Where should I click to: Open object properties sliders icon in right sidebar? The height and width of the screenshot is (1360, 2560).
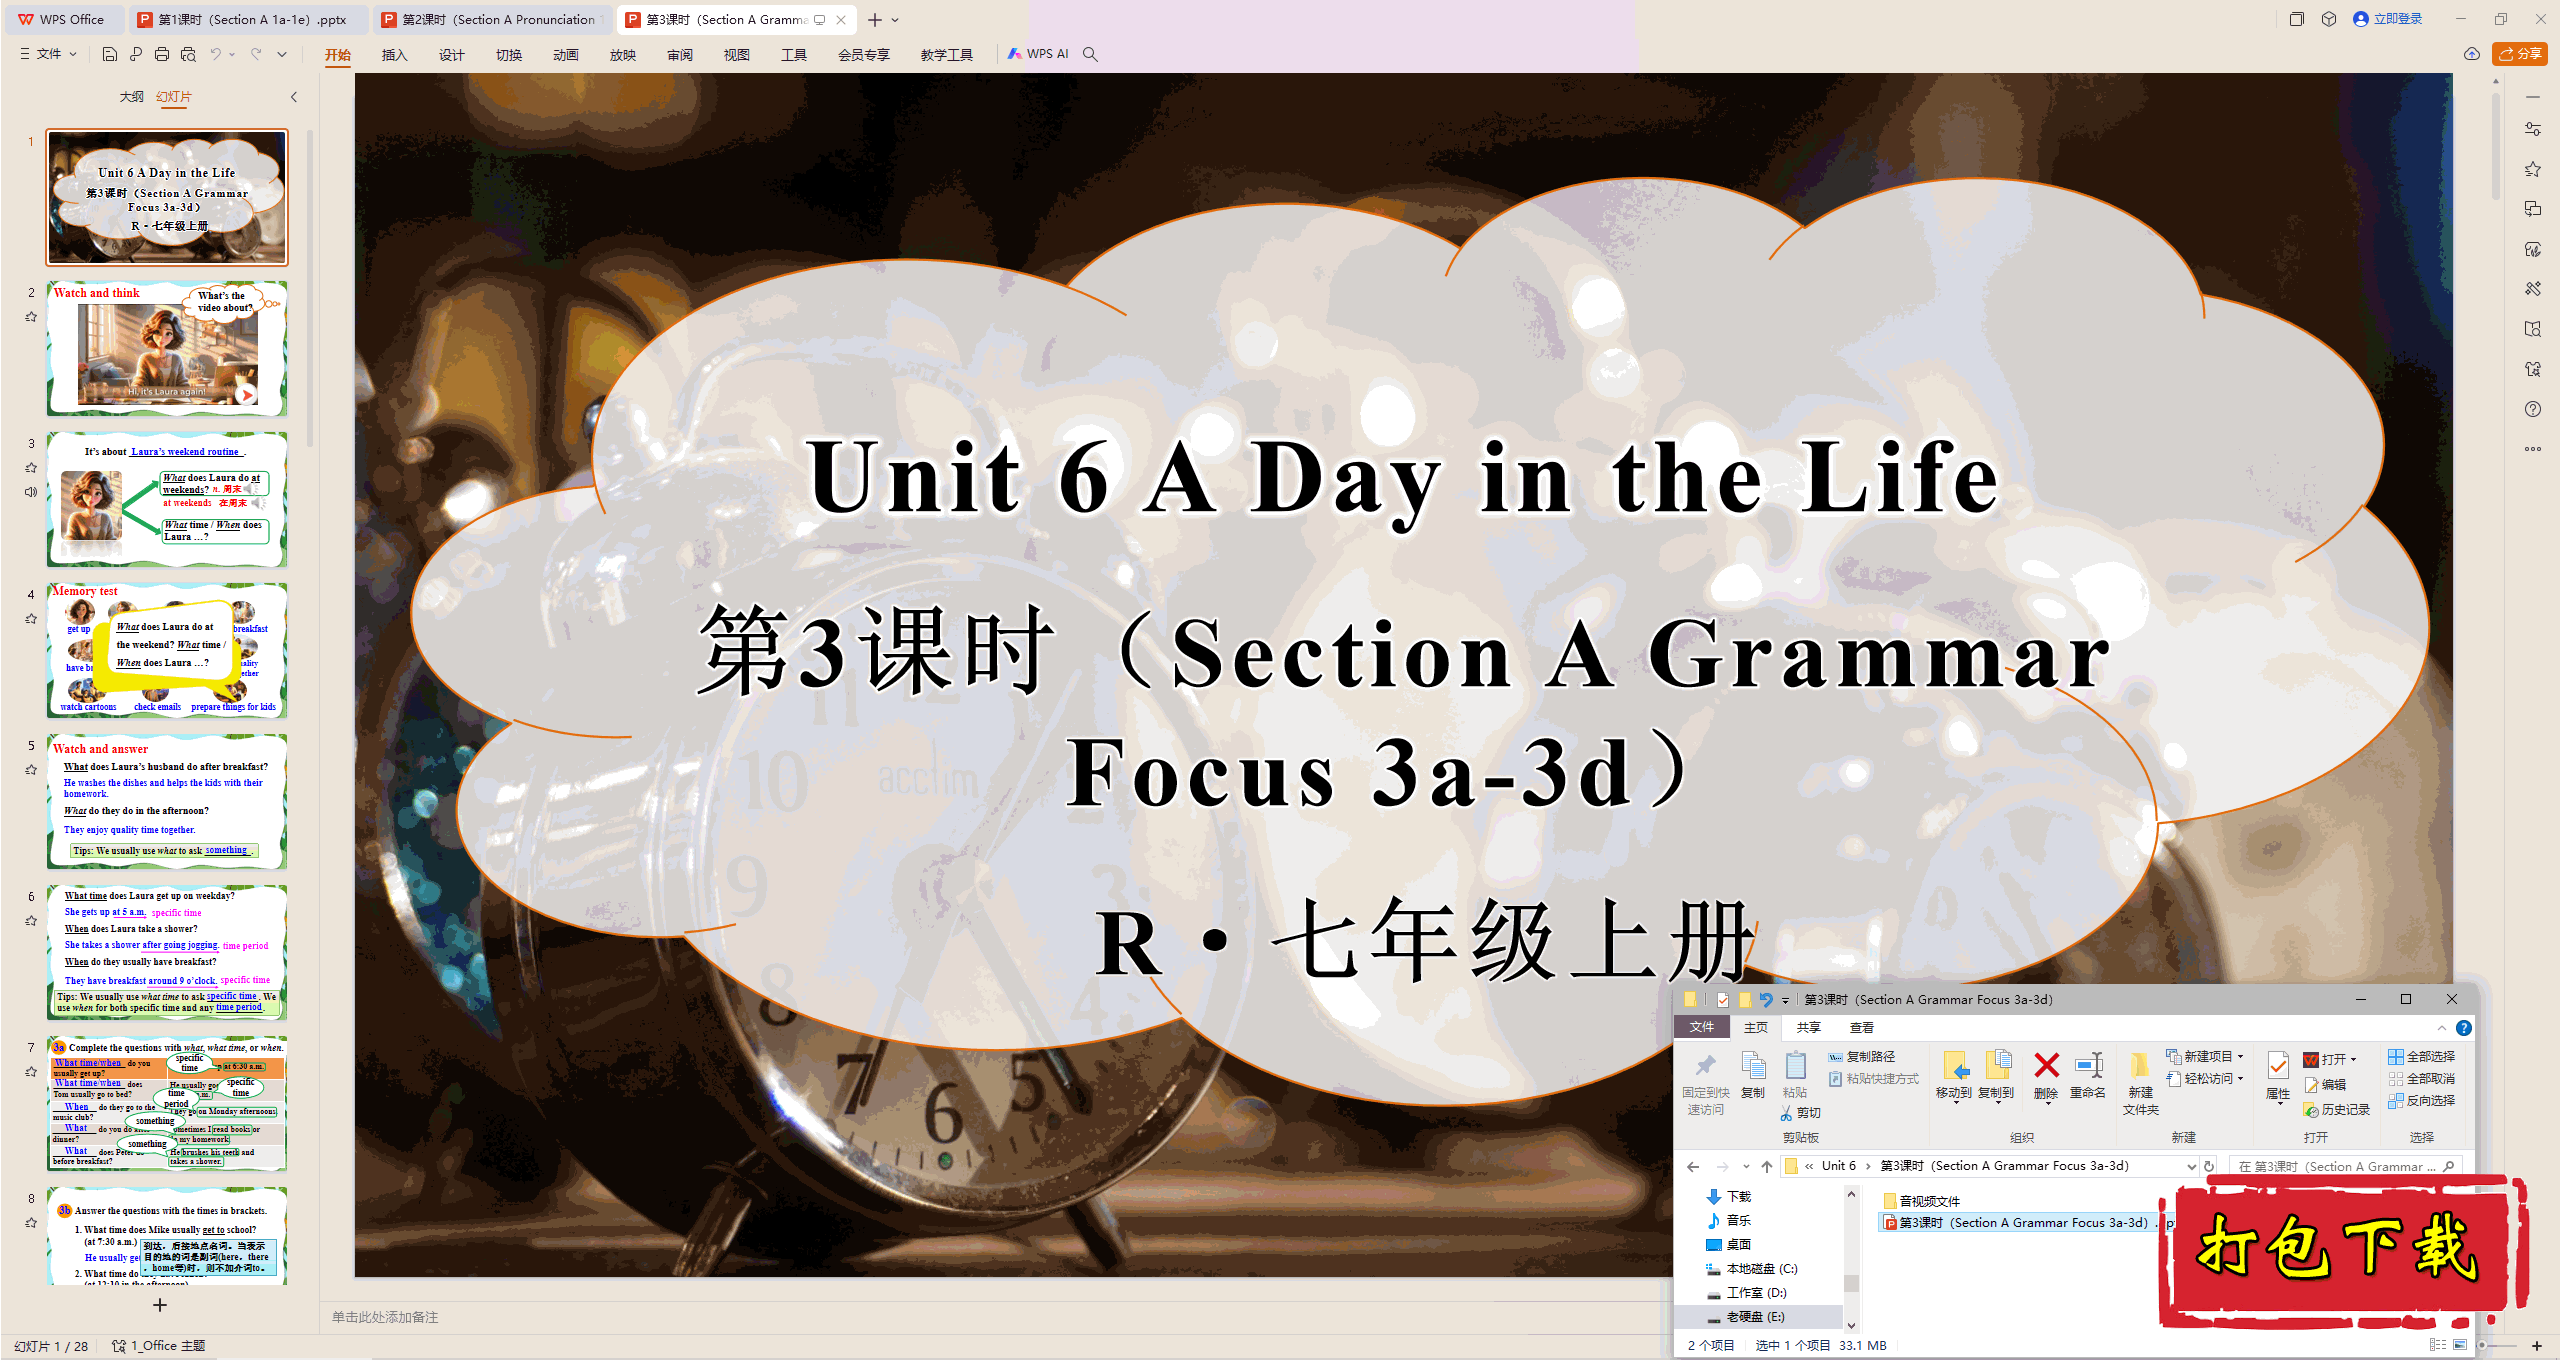click(2533, 129)
